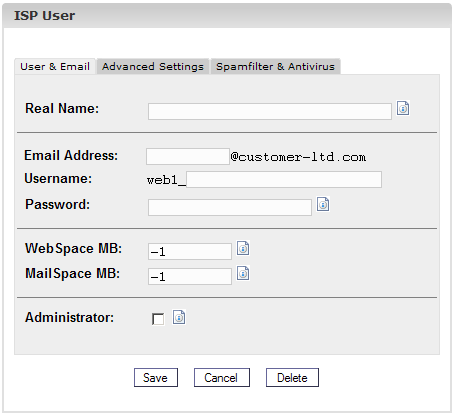The width and height of the screenshot is (454, 416).
Task: Enable the Administrator checkbox
Action: (x=158, y=319)
